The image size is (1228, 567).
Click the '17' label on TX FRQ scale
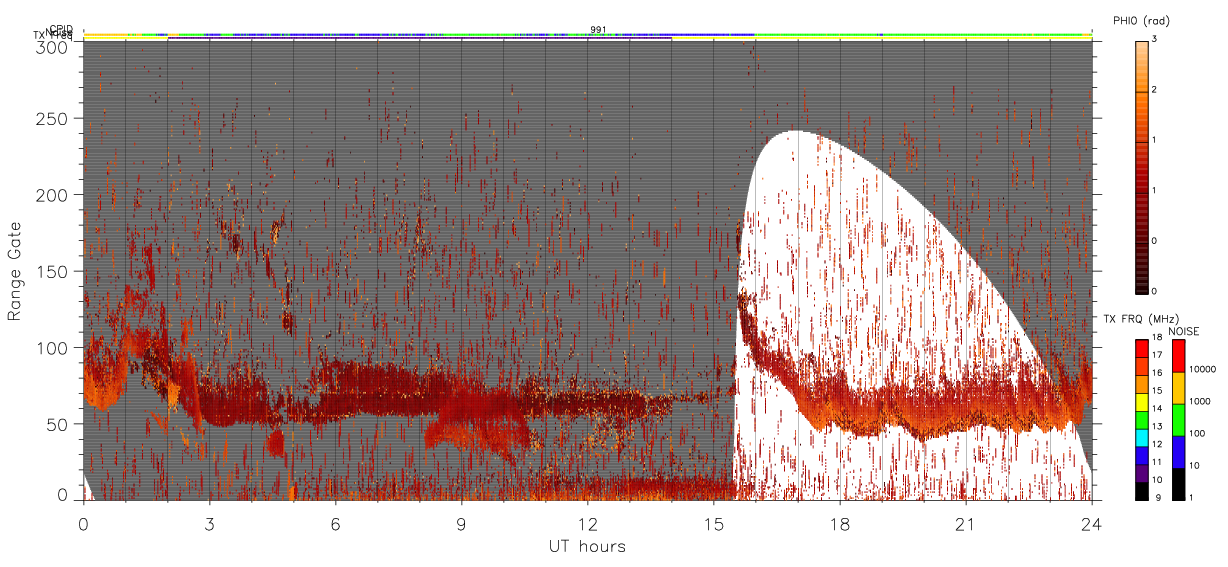coord(1157,355)
